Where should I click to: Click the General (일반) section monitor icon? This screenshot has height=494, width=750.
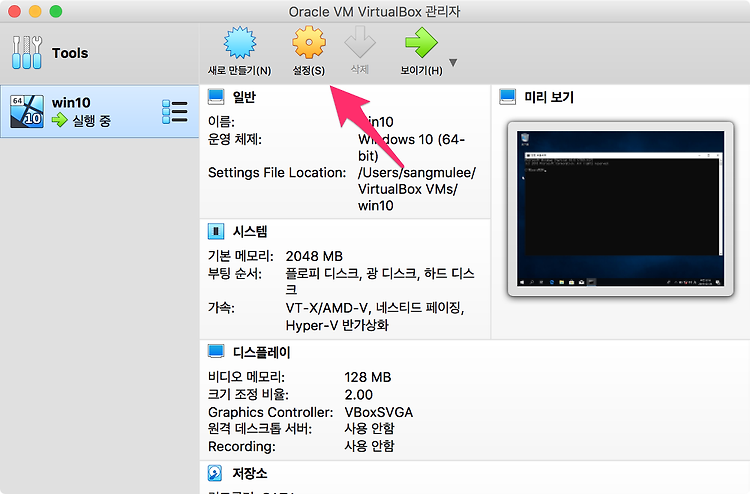(x=216, y=97)
